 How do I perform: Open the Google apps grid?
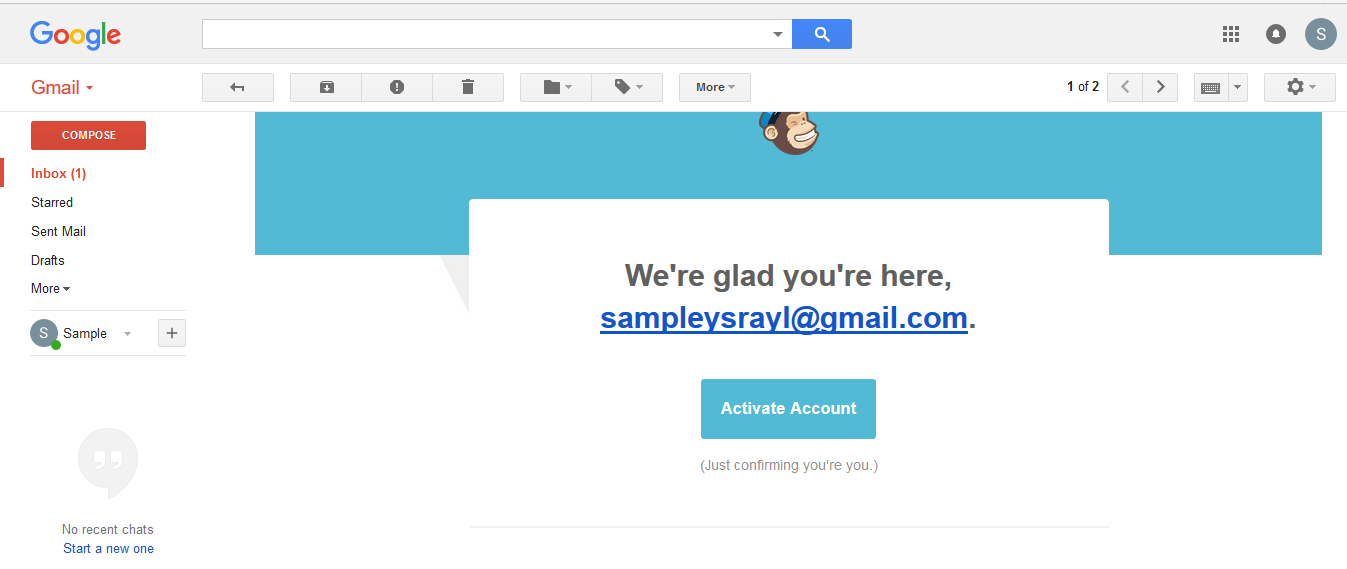click(x=1231, y=34)
